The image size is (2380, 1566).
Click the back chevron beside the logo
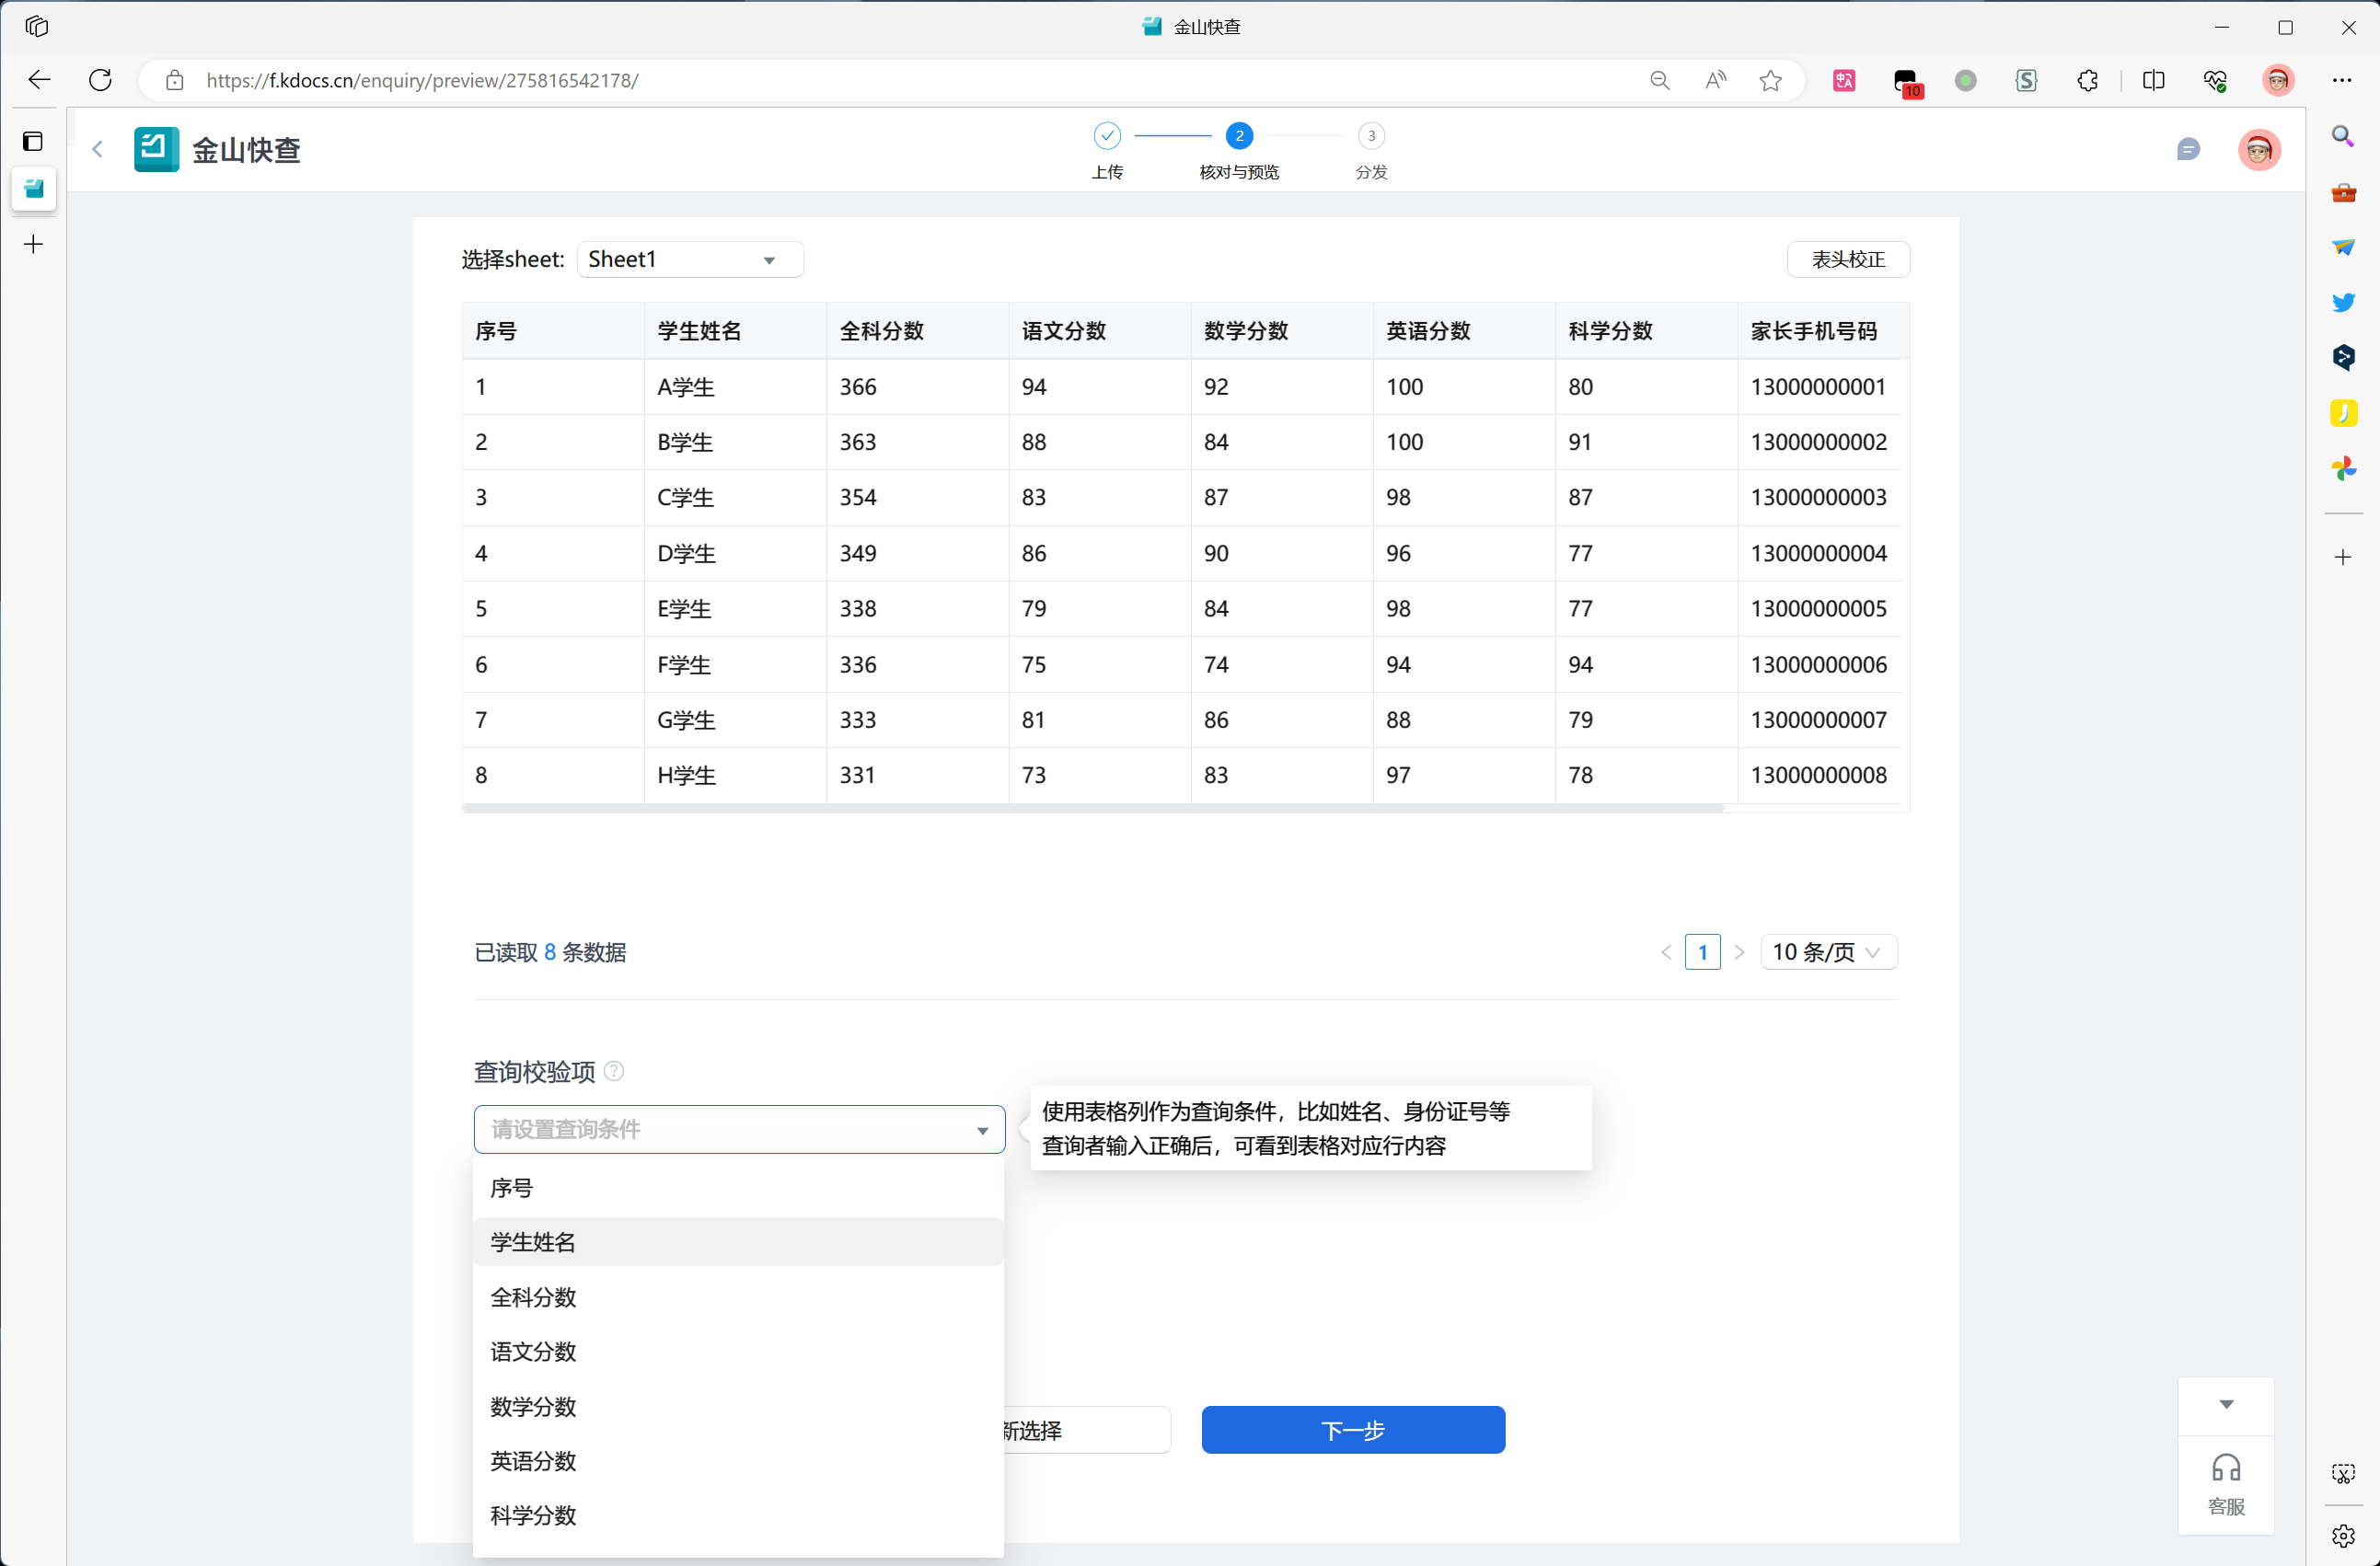tap(97, 150)
